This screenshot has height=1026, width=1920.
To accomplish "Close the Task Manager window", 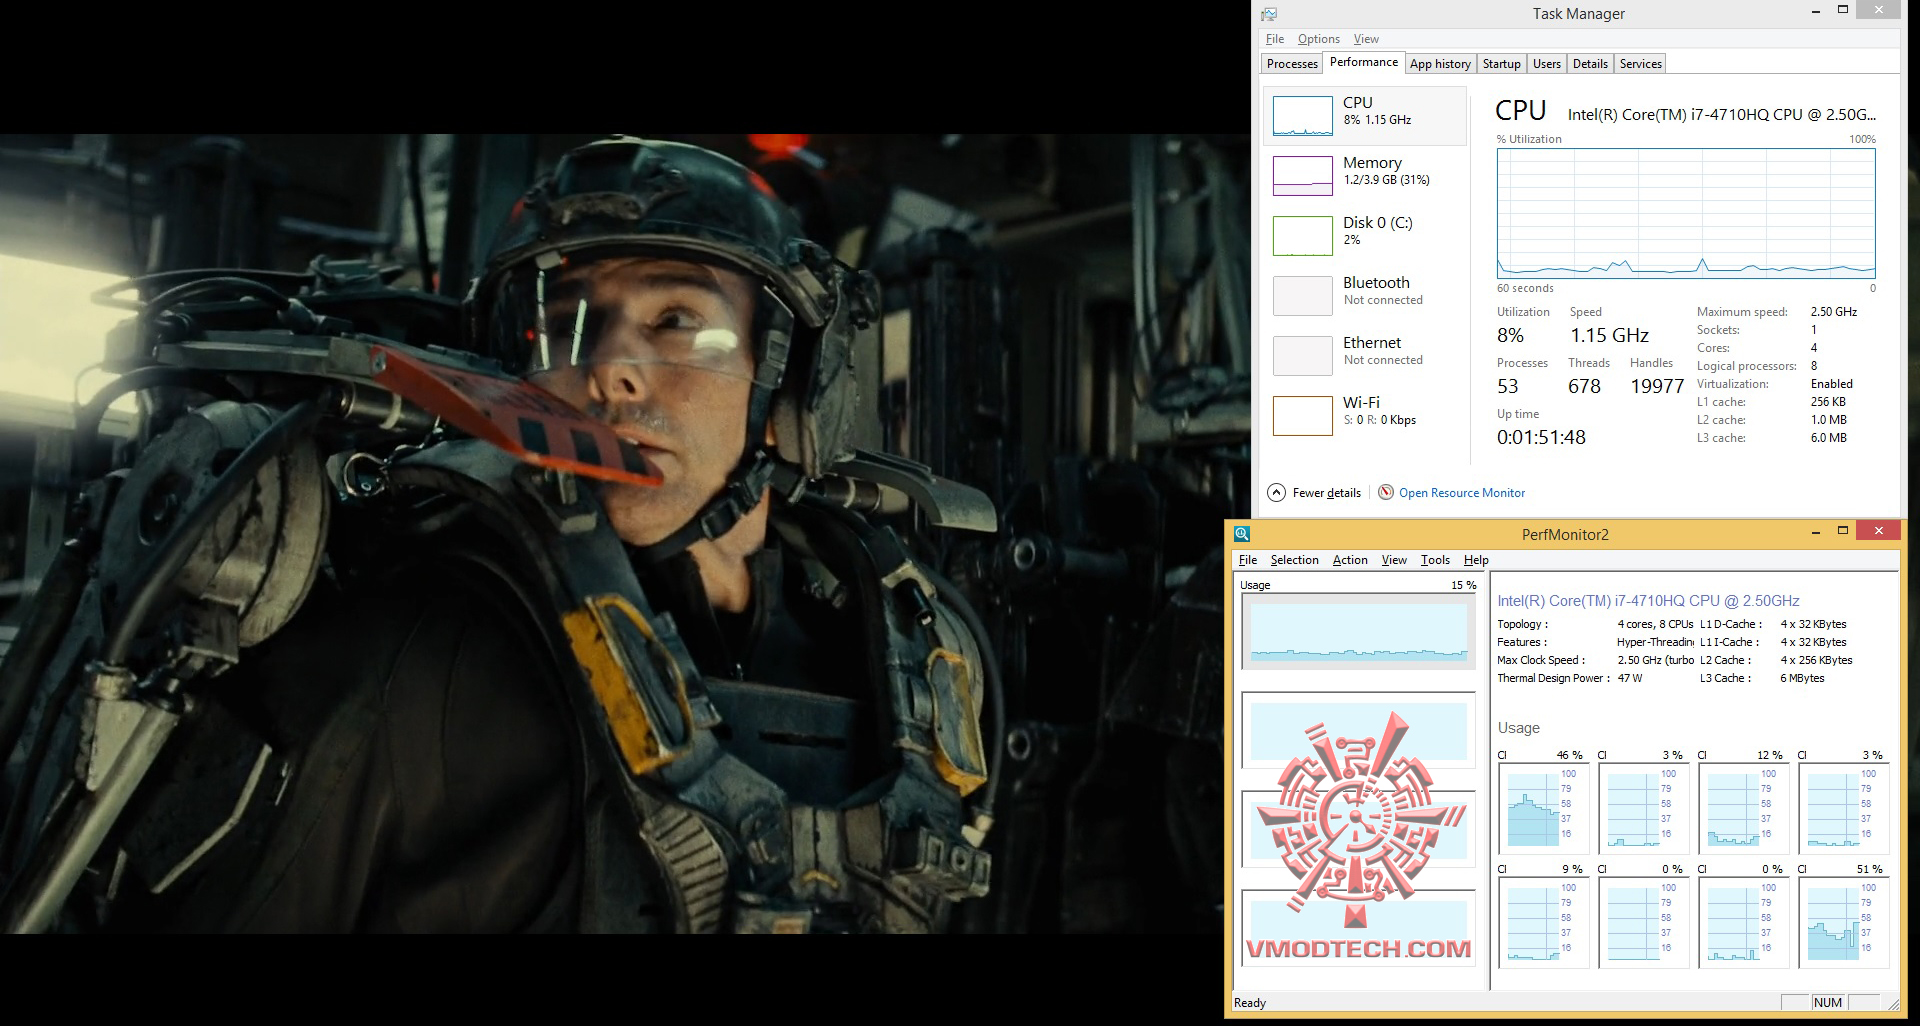I will pyautogui.click(x=1879, y=11).
